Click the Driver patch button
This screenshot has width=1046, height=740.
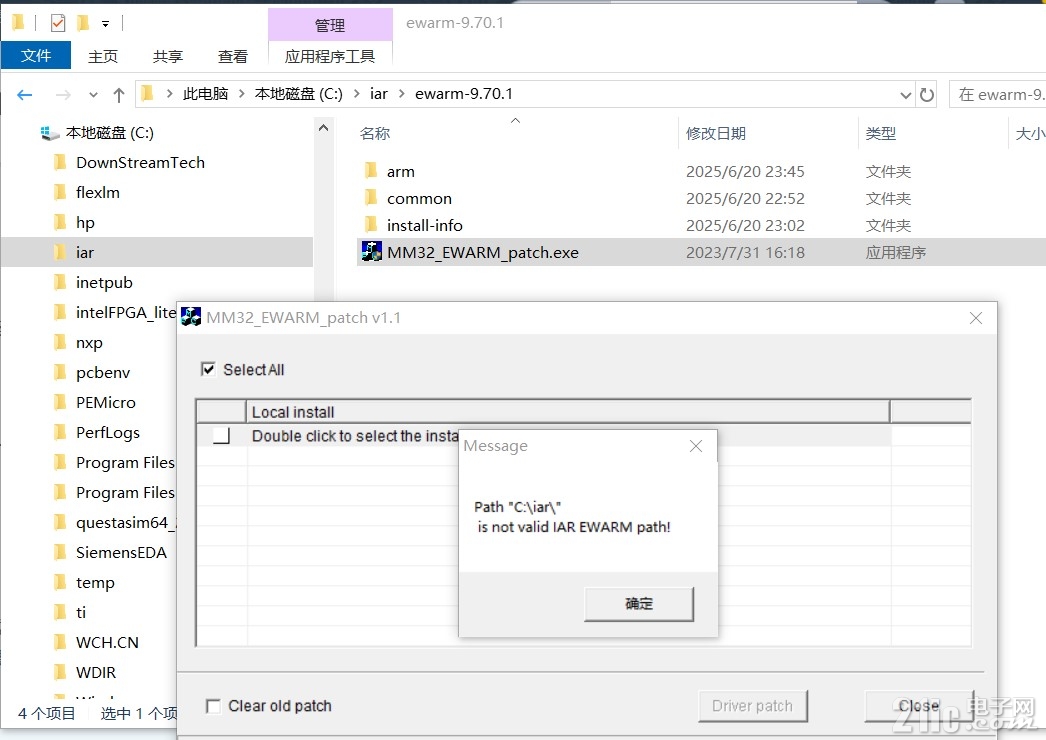pyautogui.click(x=752, y=706)
